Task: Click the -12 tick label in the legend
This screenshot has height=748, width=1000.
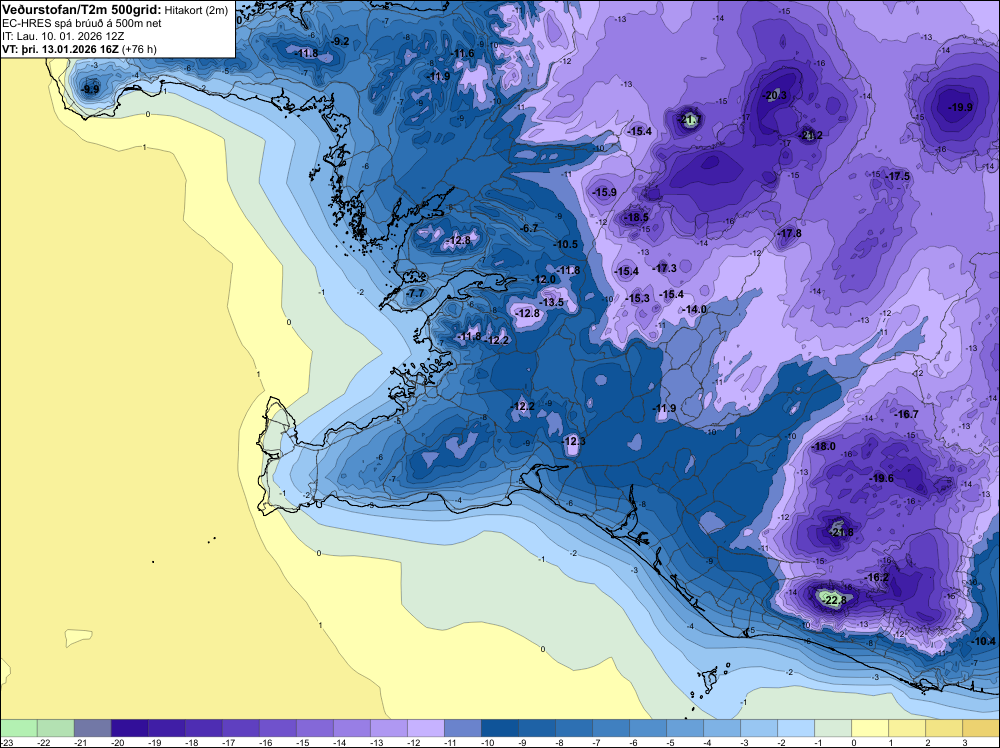Action: [415, 742]
